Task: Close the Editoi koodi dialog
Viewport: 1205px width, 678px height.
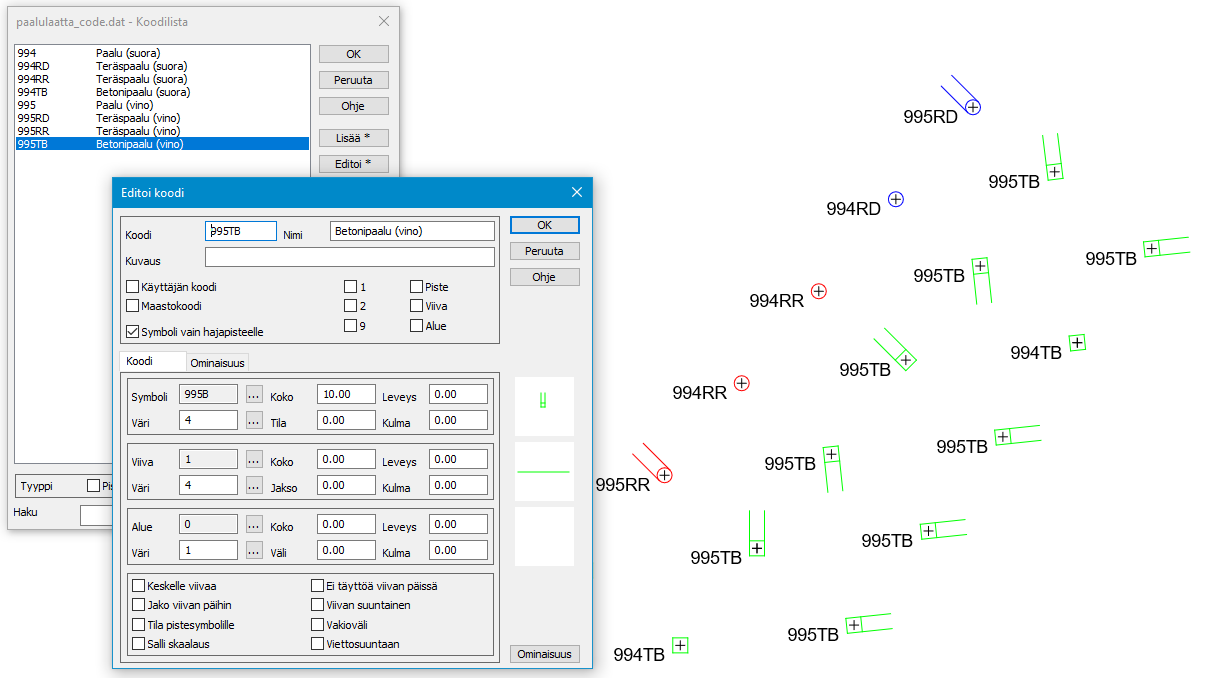Action: [x=576, y=192]
